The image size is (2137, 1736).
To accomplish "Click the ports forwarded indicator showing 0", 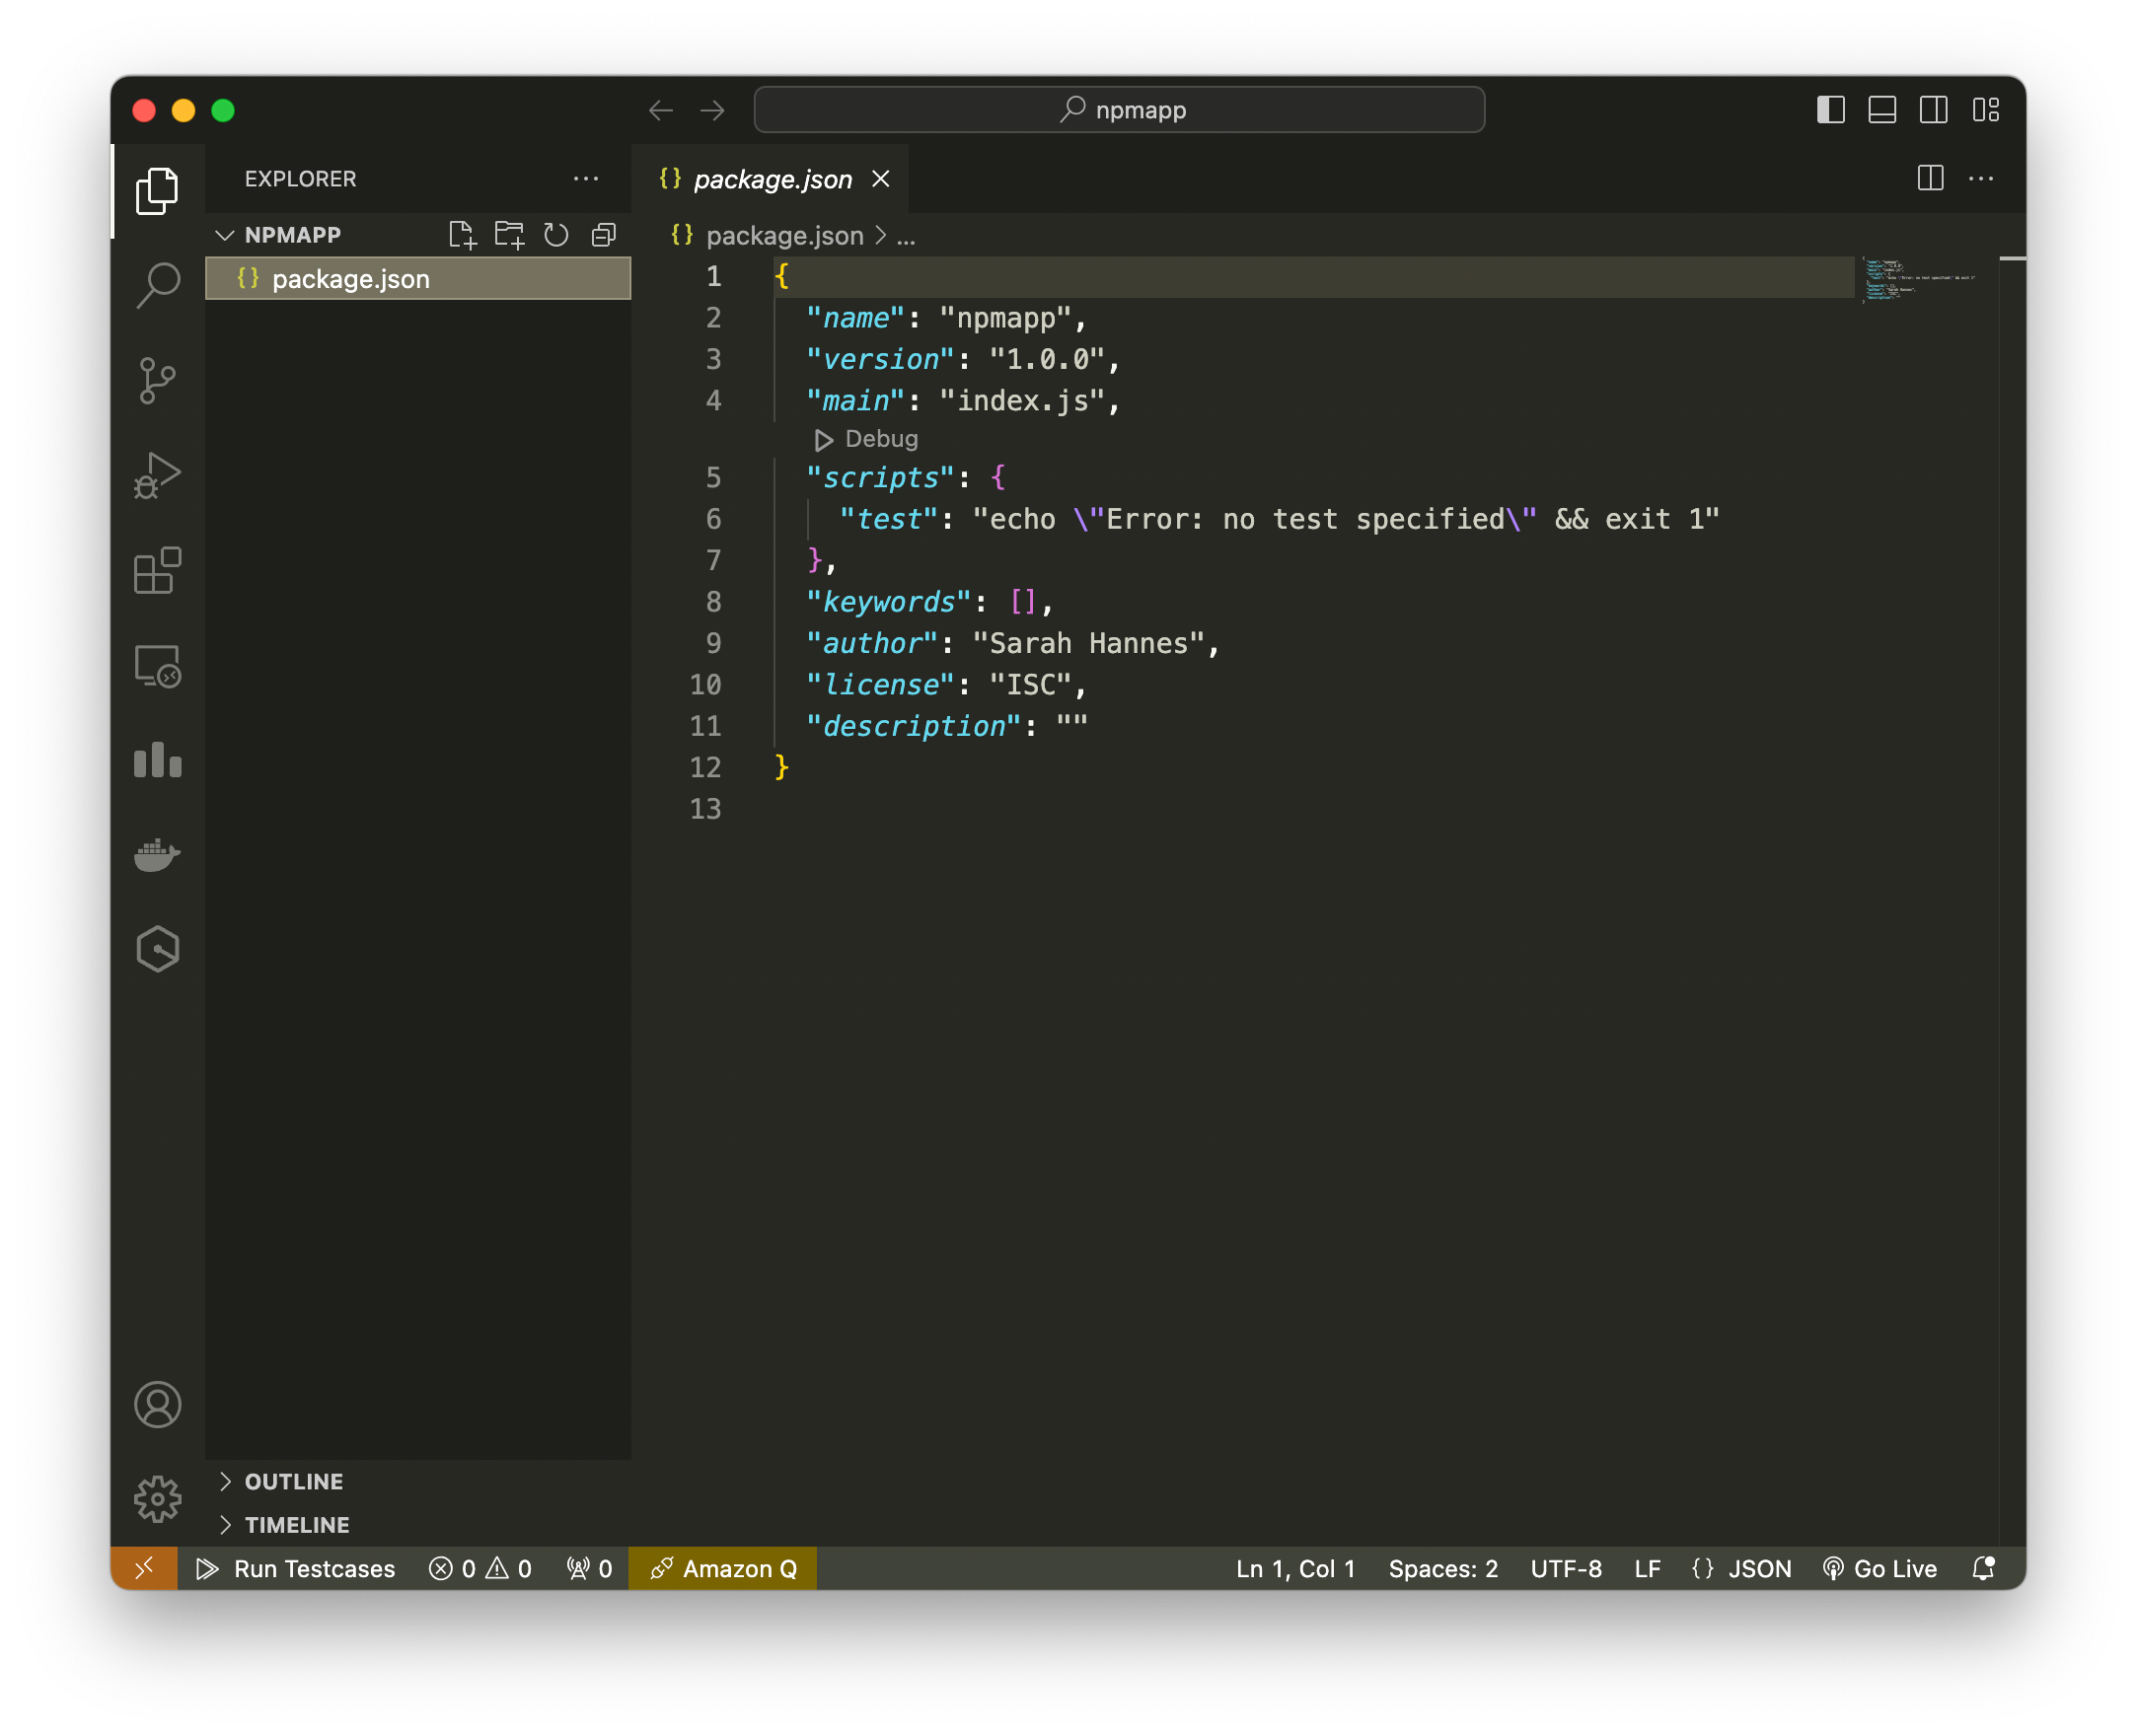I will click(589, 1569).
